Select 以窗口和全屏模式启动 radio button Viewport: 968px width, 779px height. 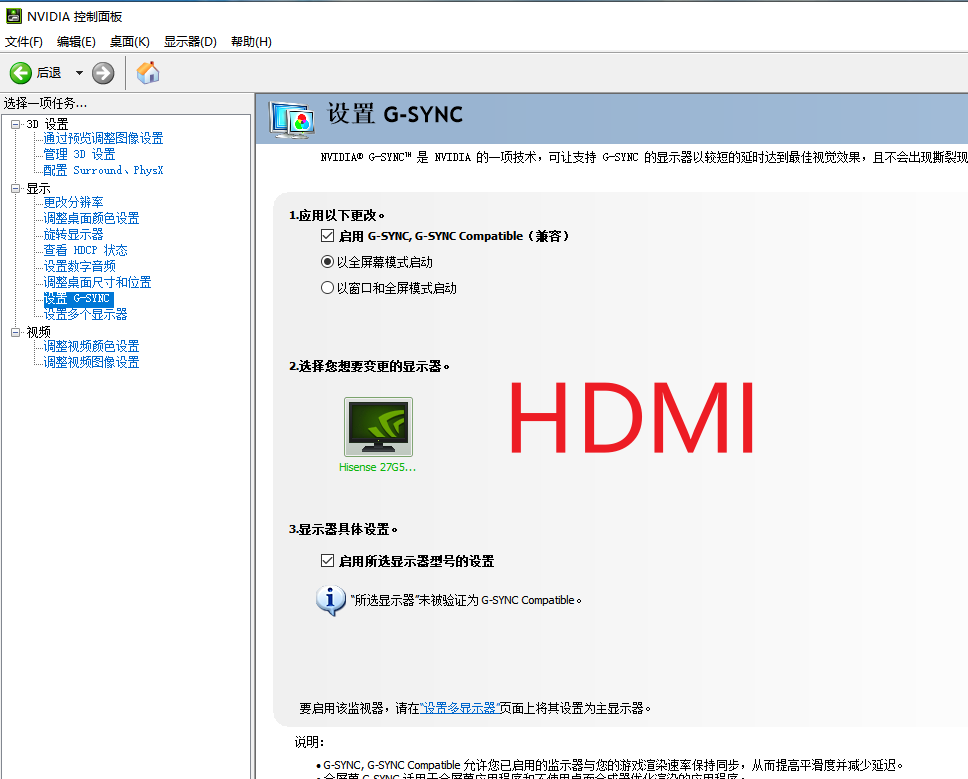click(x=327, y=289)
